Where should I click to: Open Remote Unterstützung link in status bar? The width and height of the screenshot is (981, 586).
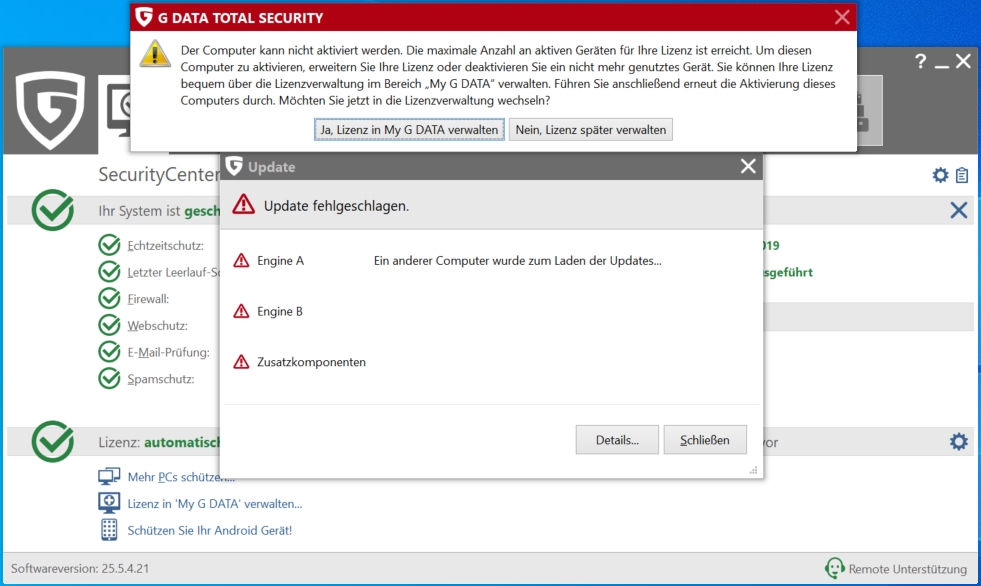(908, 569)
